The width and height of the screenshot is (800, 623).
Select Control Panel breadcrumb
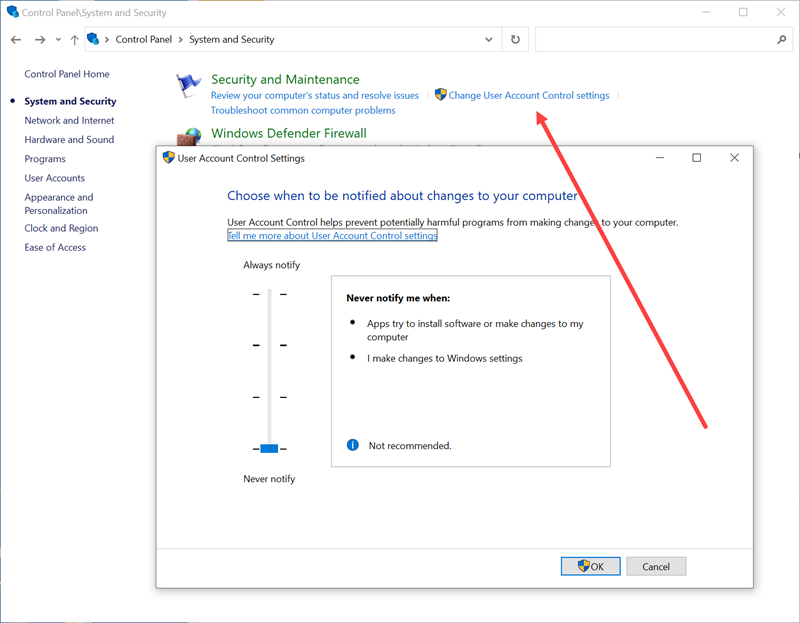(143, 39)
